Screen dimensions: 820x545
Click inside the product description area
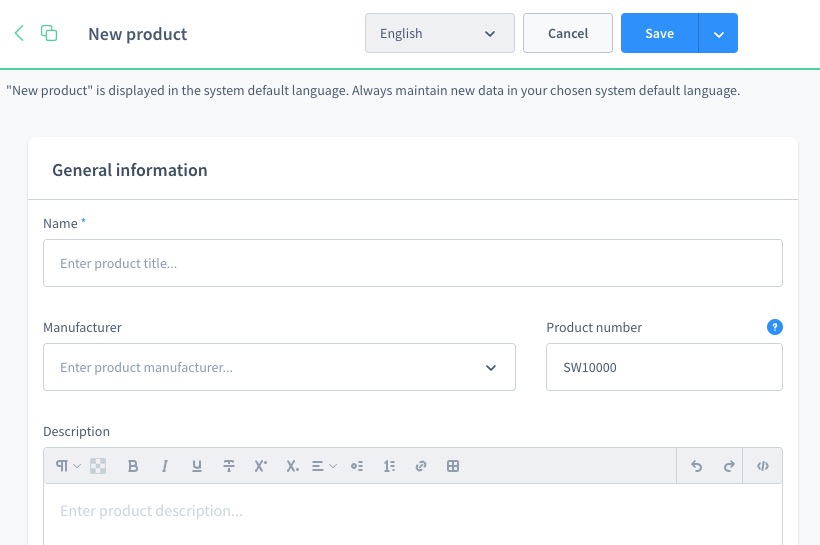point(413,514)
